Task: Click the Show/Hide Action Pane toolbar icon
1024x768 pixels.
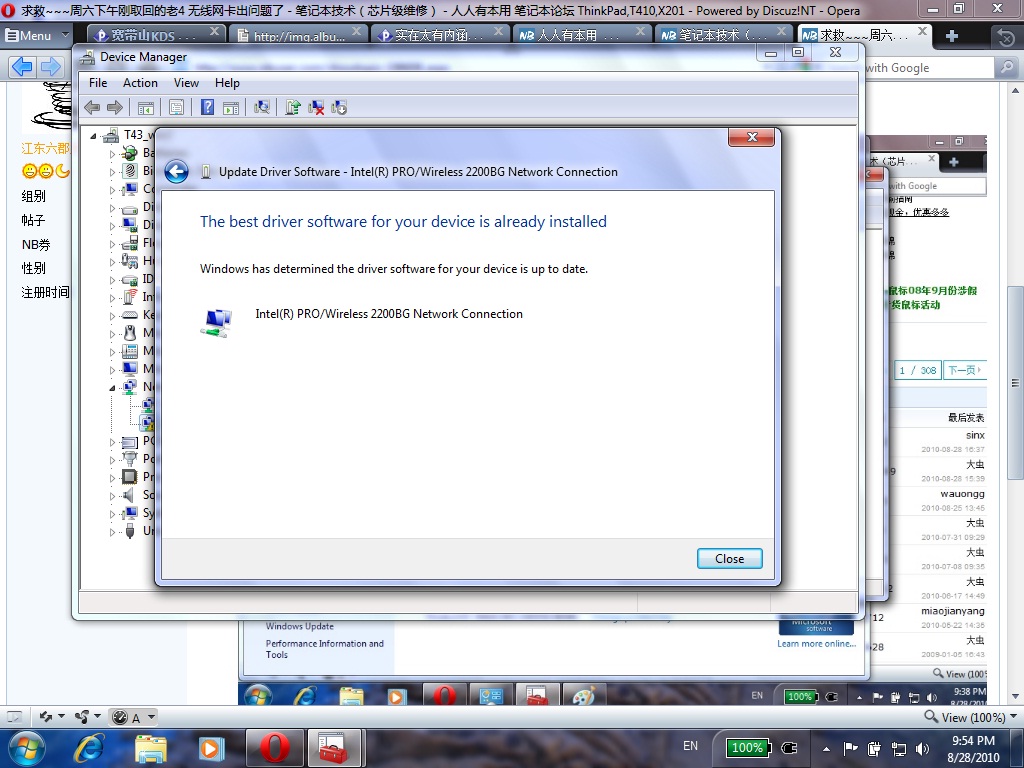Action: click(x=231, y=108)
